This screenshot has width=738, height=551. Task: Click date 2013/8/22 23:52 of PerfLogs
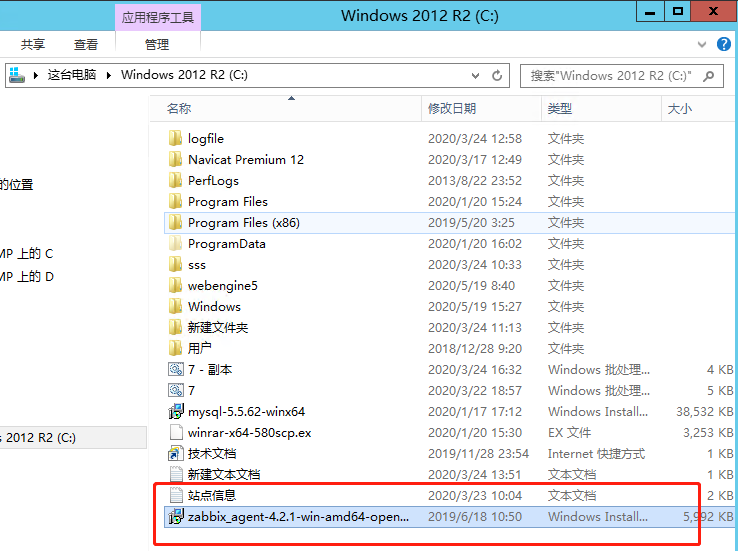click(474, 181)
